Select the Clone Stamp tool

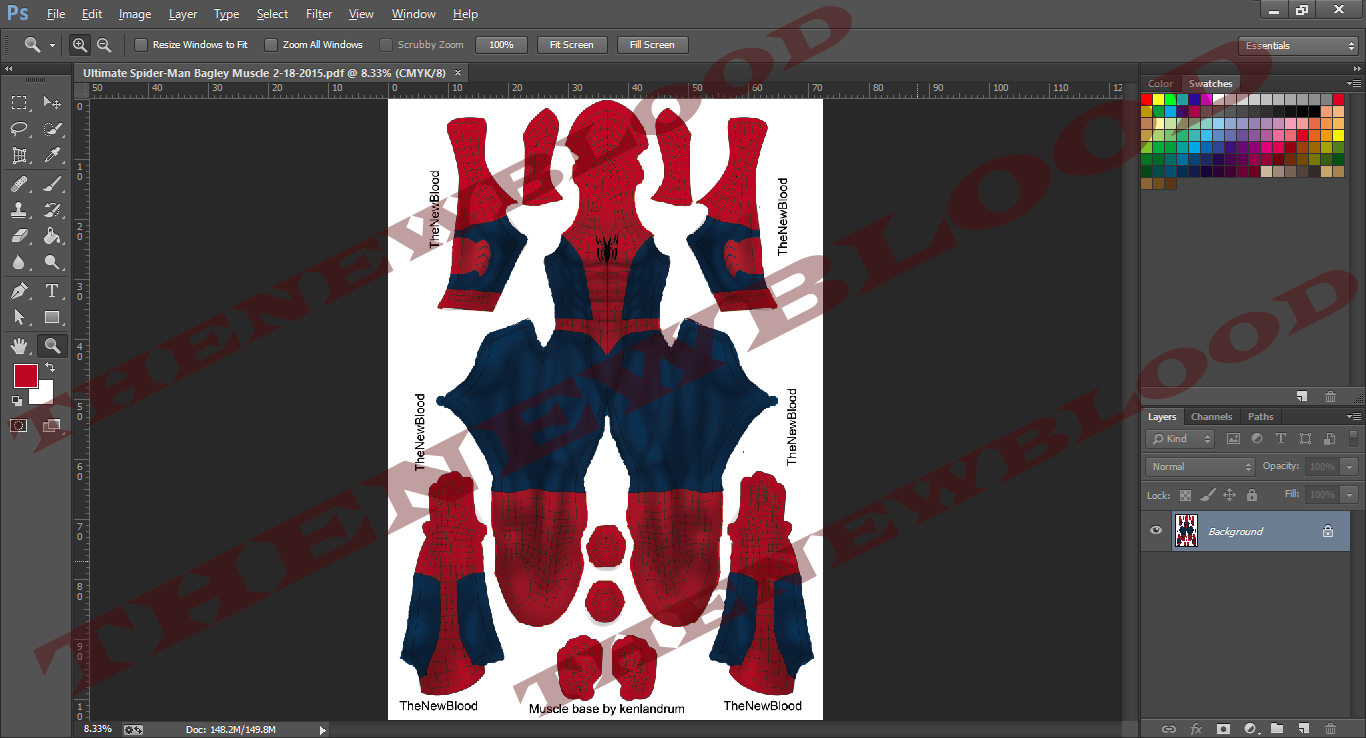click(x=19, y=210)
